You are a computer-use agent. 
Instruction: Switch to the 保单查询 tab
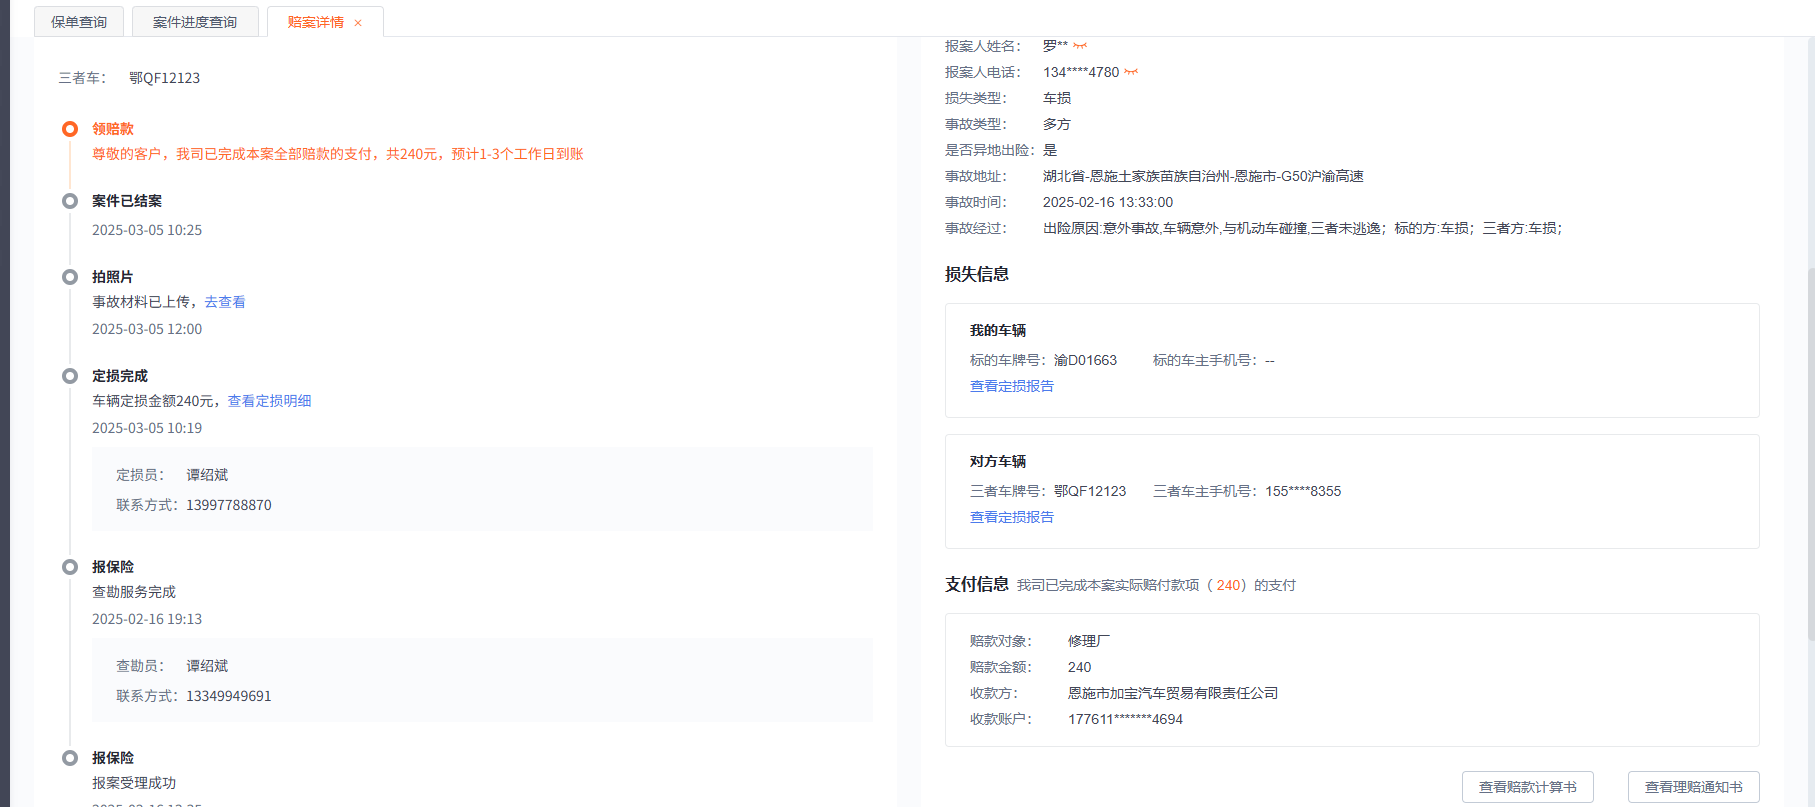(x=79, y=22)
